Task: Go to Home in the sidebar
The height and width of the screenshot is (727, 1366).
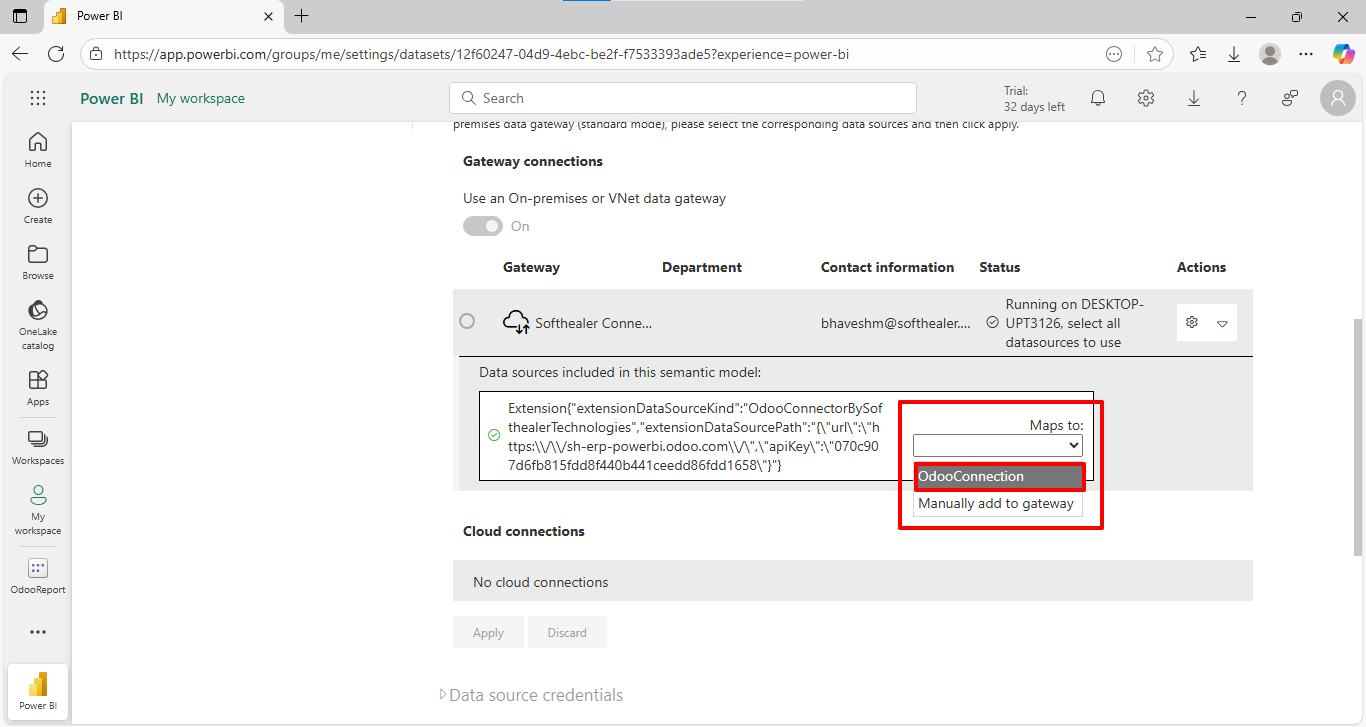Action: [x=38, y=150]
